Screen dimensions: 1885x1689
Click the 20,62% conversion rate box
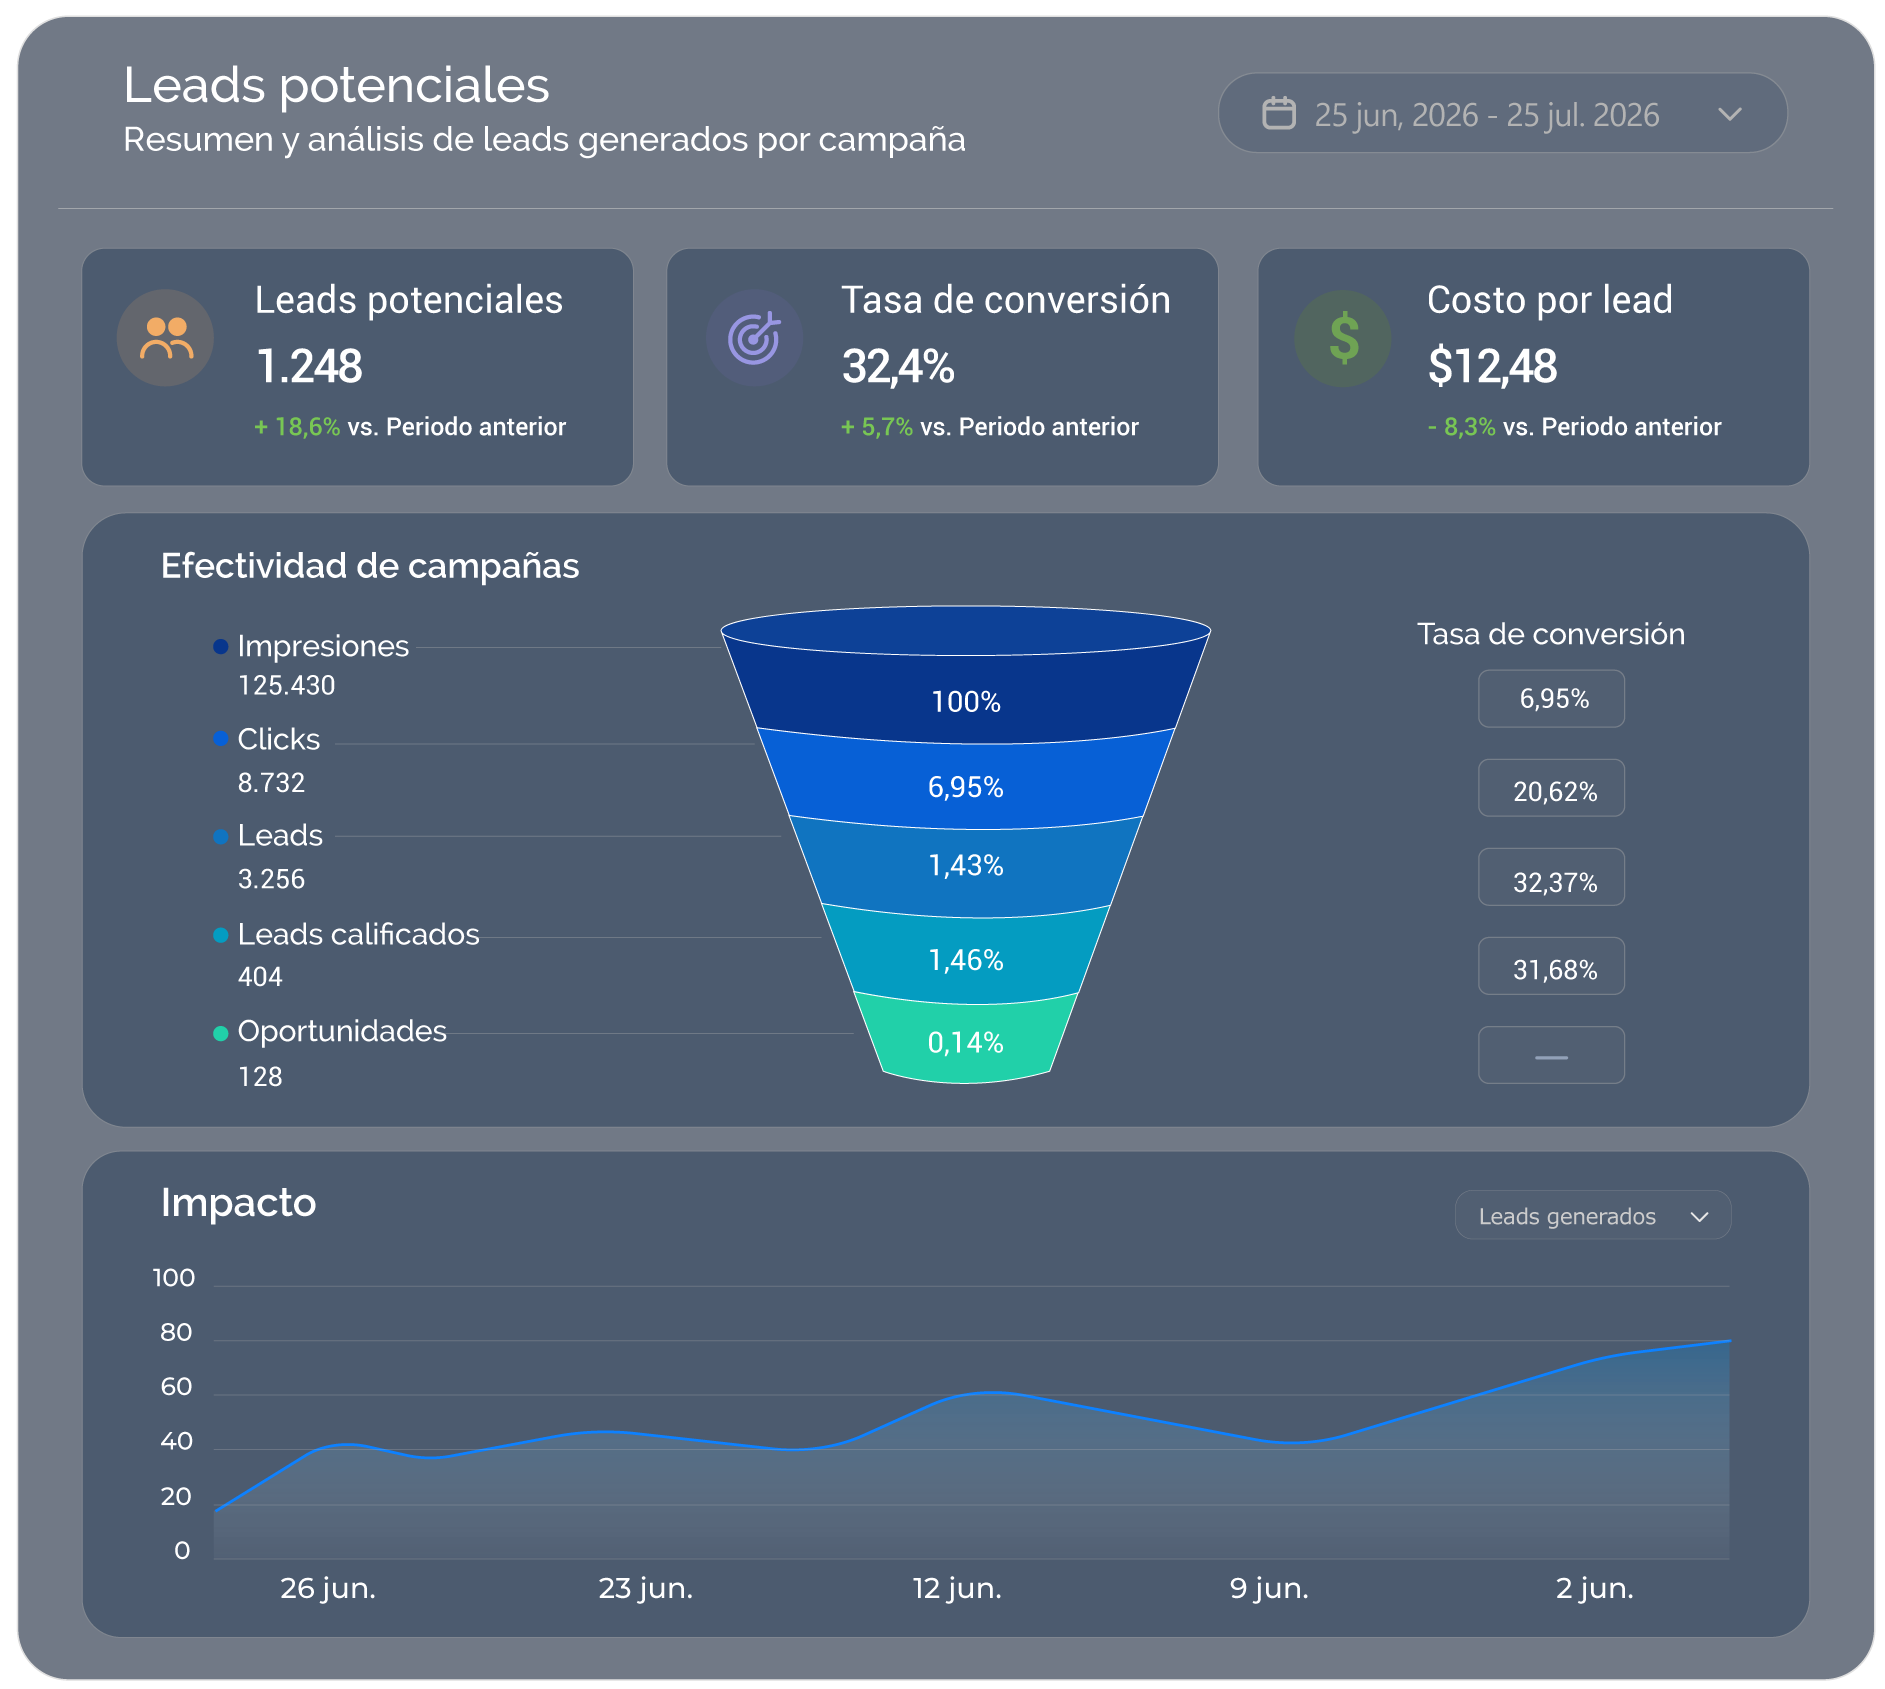tap(1551, 788)
